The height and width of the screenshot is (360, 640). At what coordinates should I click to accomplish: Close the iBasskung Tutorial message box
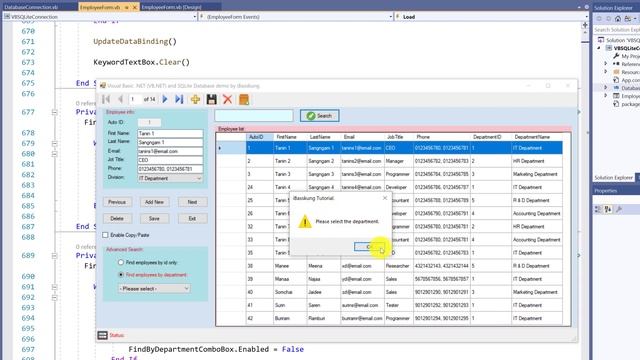click(385, 198)
